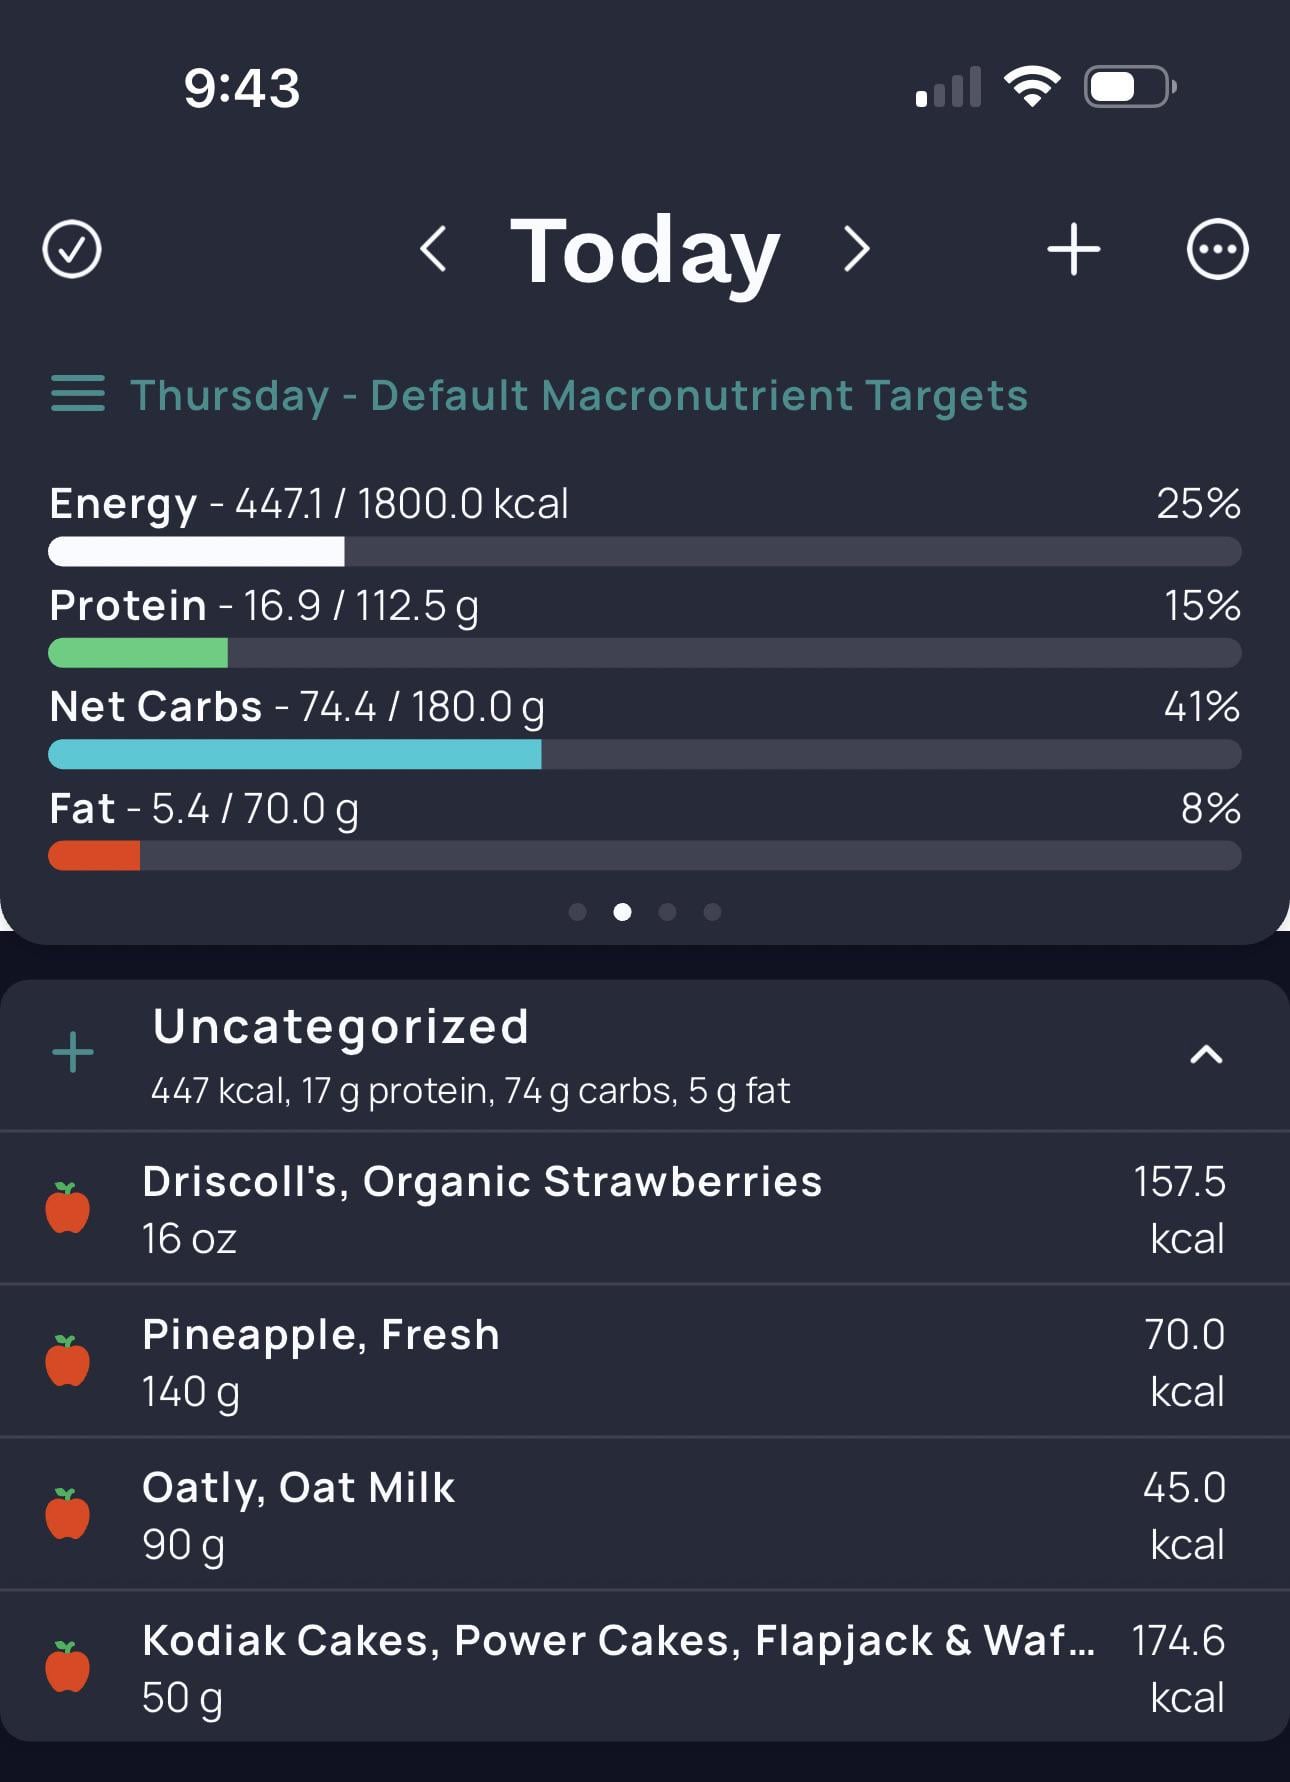Tap the Energy progress bar
The image size is (1290, 1782).
pos(645,551)
